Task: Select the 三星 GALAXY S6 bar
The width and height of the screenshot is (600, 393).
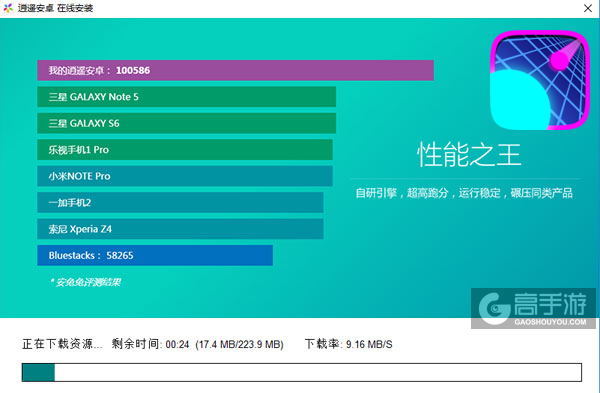Action: pos(186,123)
